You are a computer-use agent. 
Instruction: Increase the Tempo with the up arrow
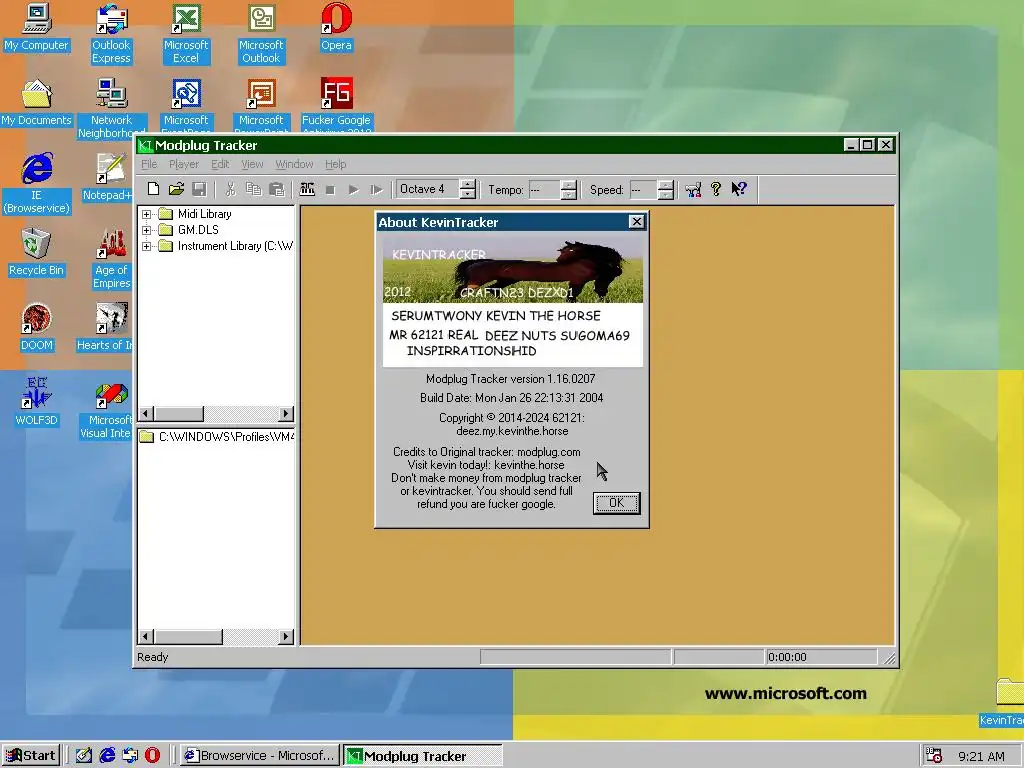569,185
